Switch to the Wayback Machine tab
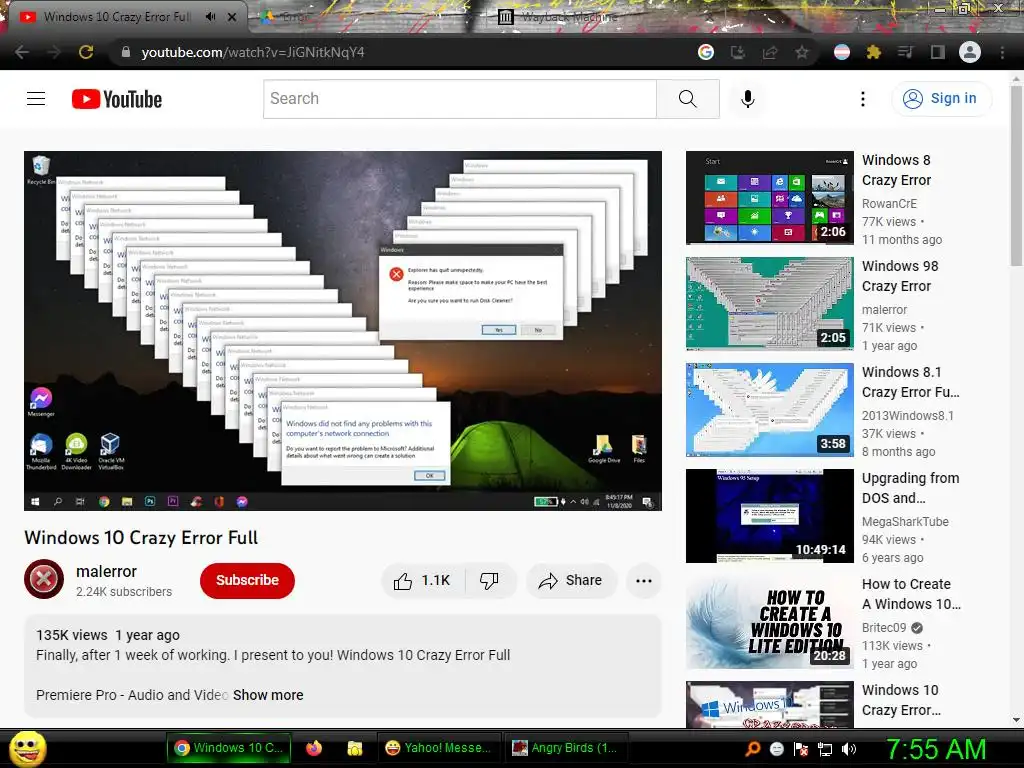 pyautogui.click(x=567, y=17)
